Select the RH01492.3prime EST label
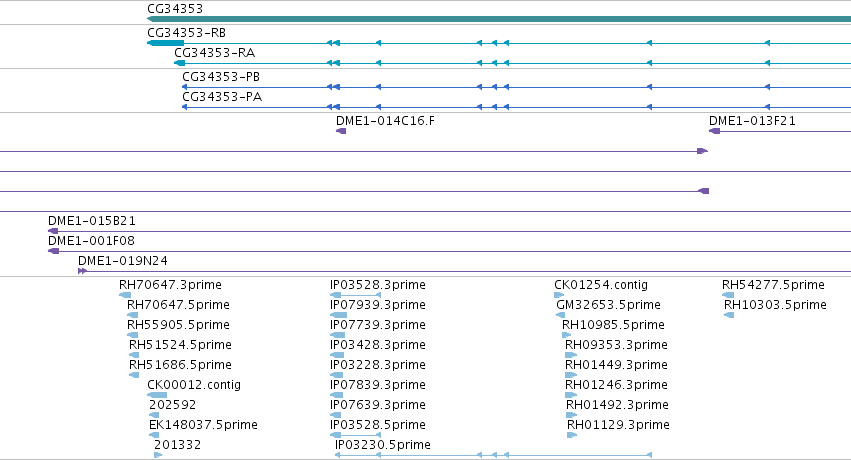This screenshot has width=851, height=460. point(618,405)
